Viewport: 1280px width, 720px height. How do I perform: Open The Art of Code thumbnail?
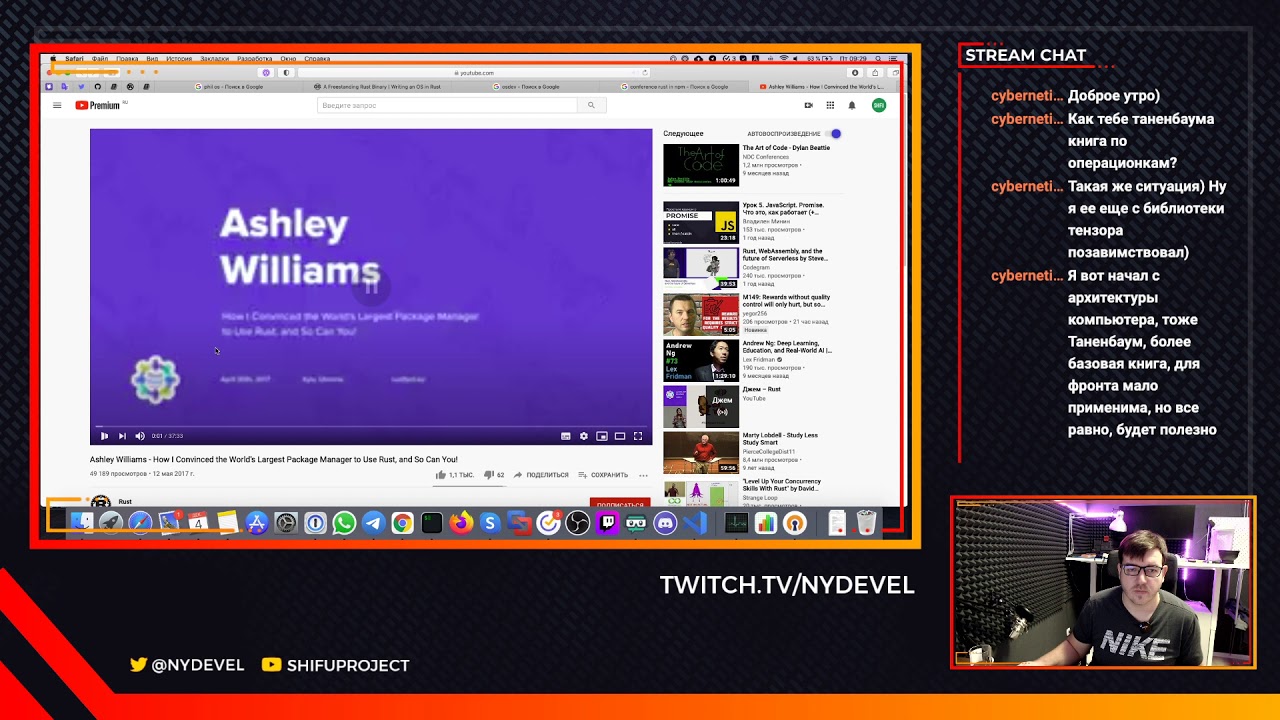(x=701, y=165)
